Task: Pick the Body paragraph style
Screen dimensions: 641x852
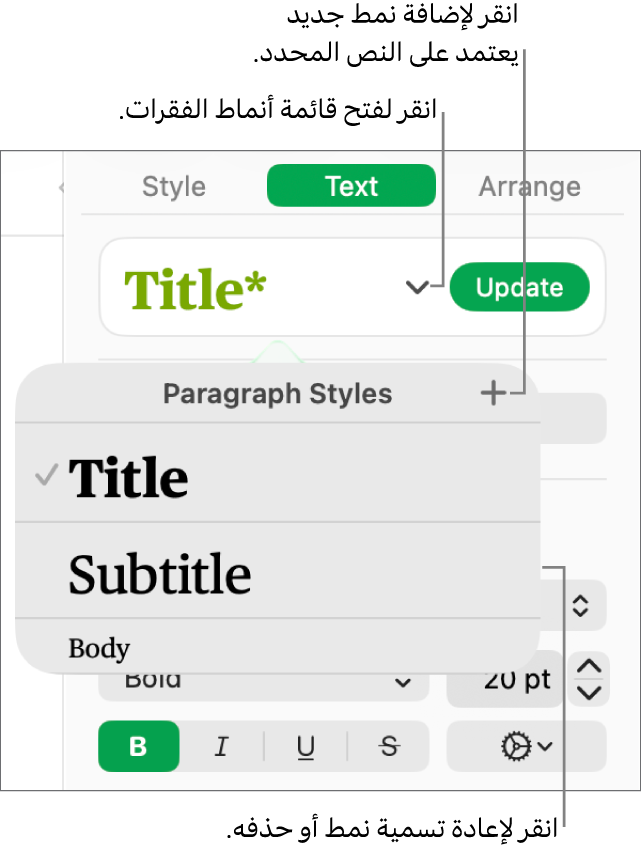Action: click(100, 649)
